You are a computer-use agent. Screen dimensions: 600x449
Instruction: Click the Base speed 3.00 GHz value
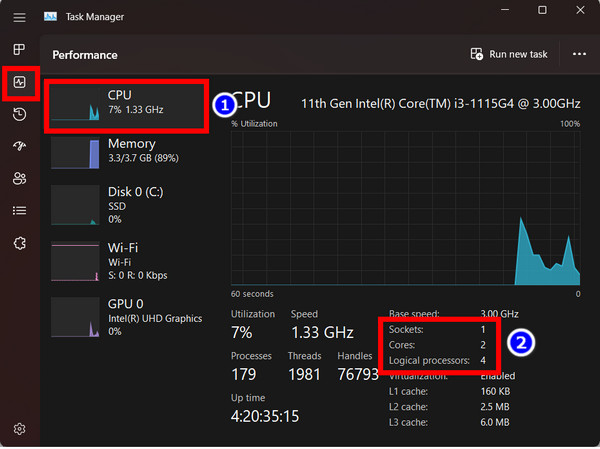499,314
